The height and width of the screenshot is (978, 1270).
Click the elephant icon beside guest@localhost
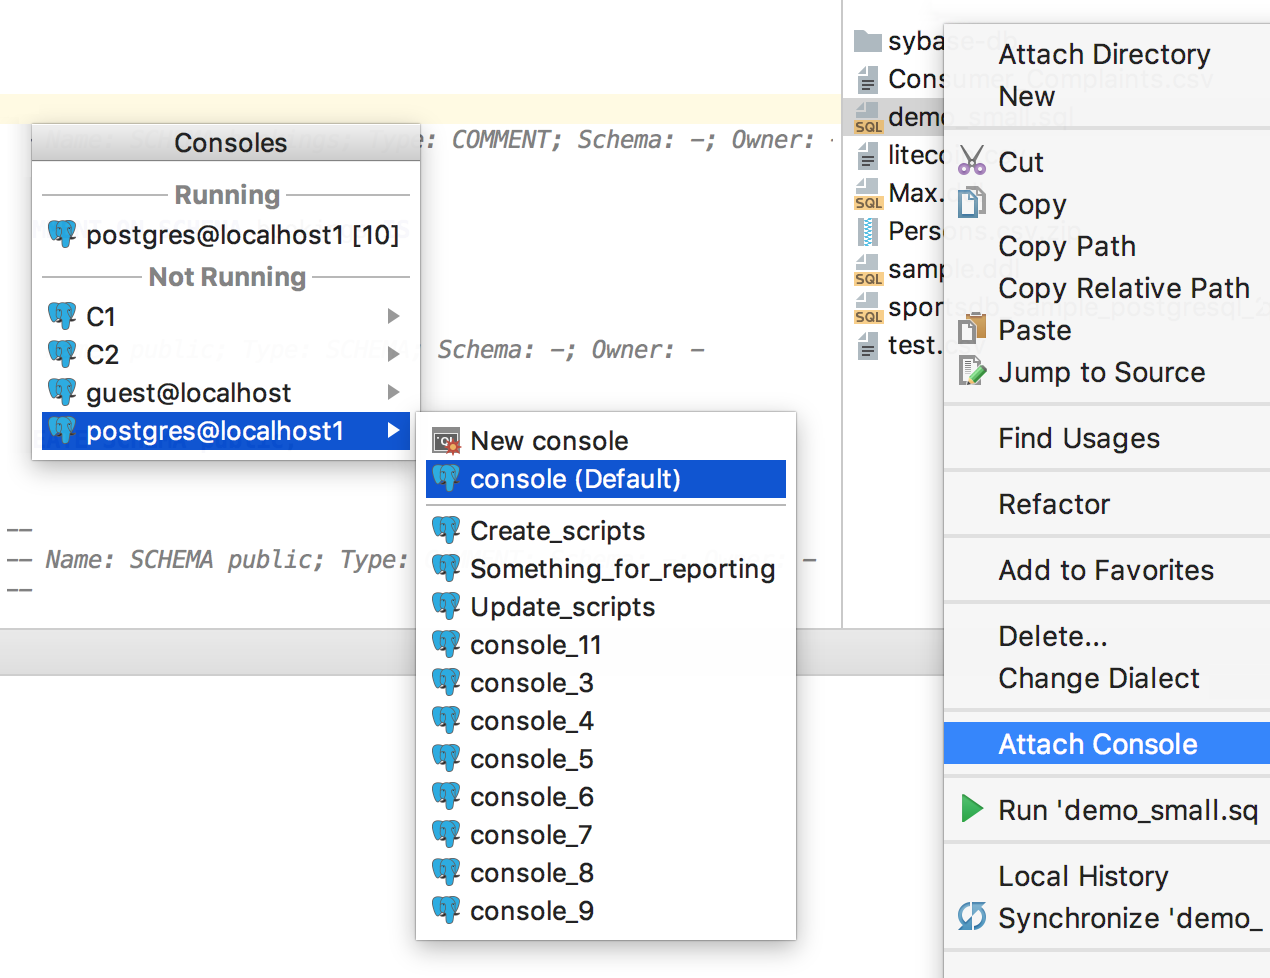point(62,393)
